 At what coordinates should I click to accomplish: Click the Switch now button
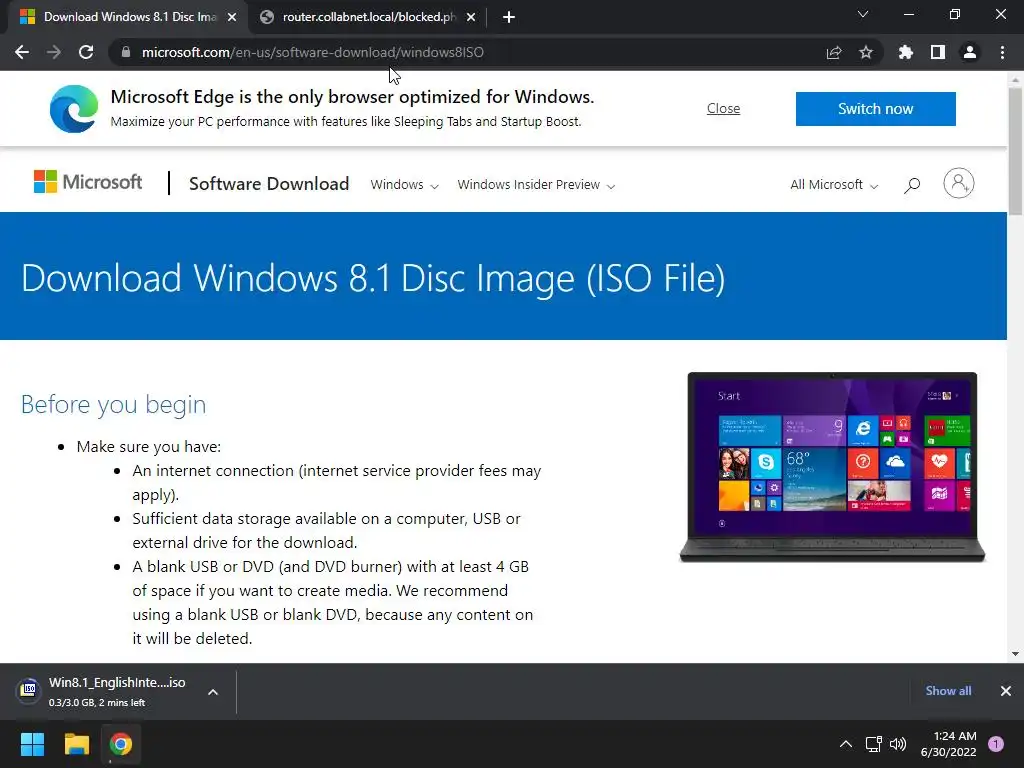tap(875, 108)
